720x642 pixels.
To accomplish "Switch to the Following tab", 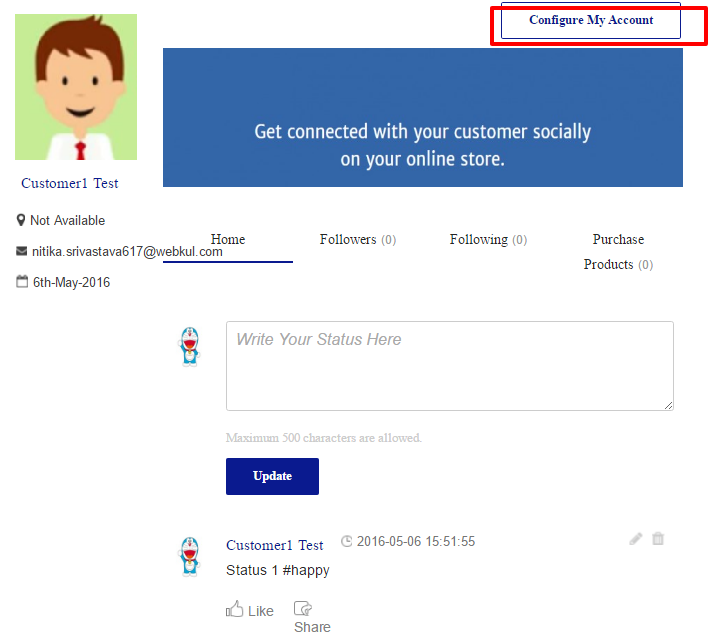I will pos(488,240).
